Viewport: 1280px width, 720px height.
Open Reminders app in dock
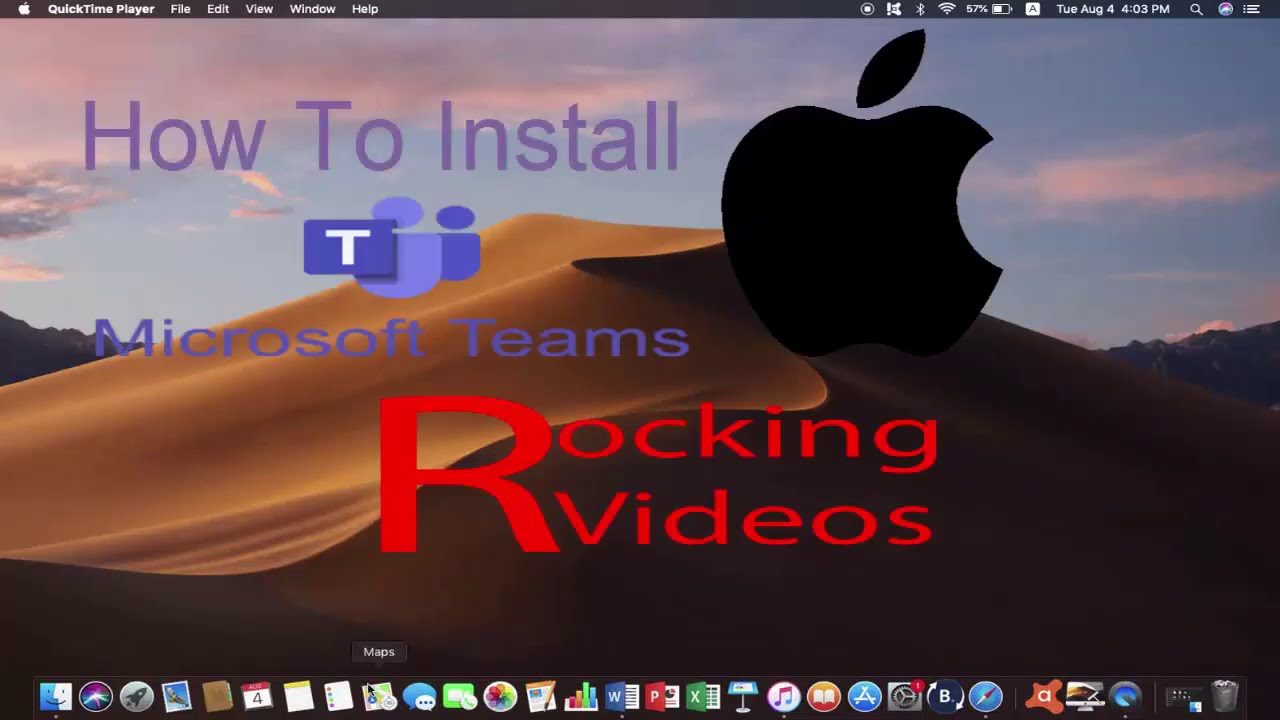point(338,696)
